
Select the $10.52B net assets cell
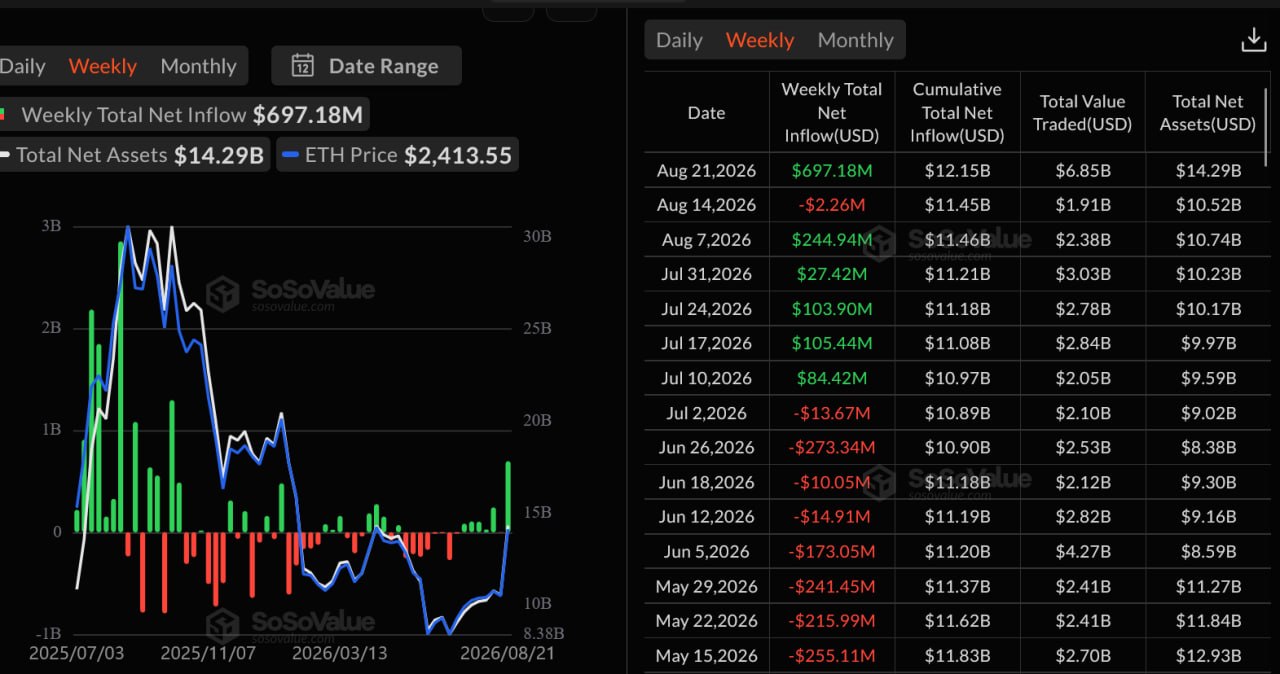pos(1207,205)
